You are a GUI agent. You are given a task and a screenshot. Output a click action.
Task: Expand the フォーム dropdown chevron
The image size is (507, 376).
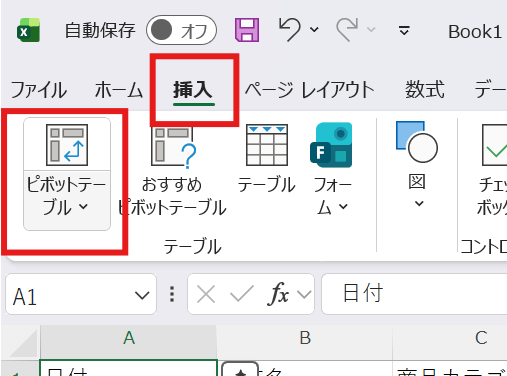tap(343, 207)
